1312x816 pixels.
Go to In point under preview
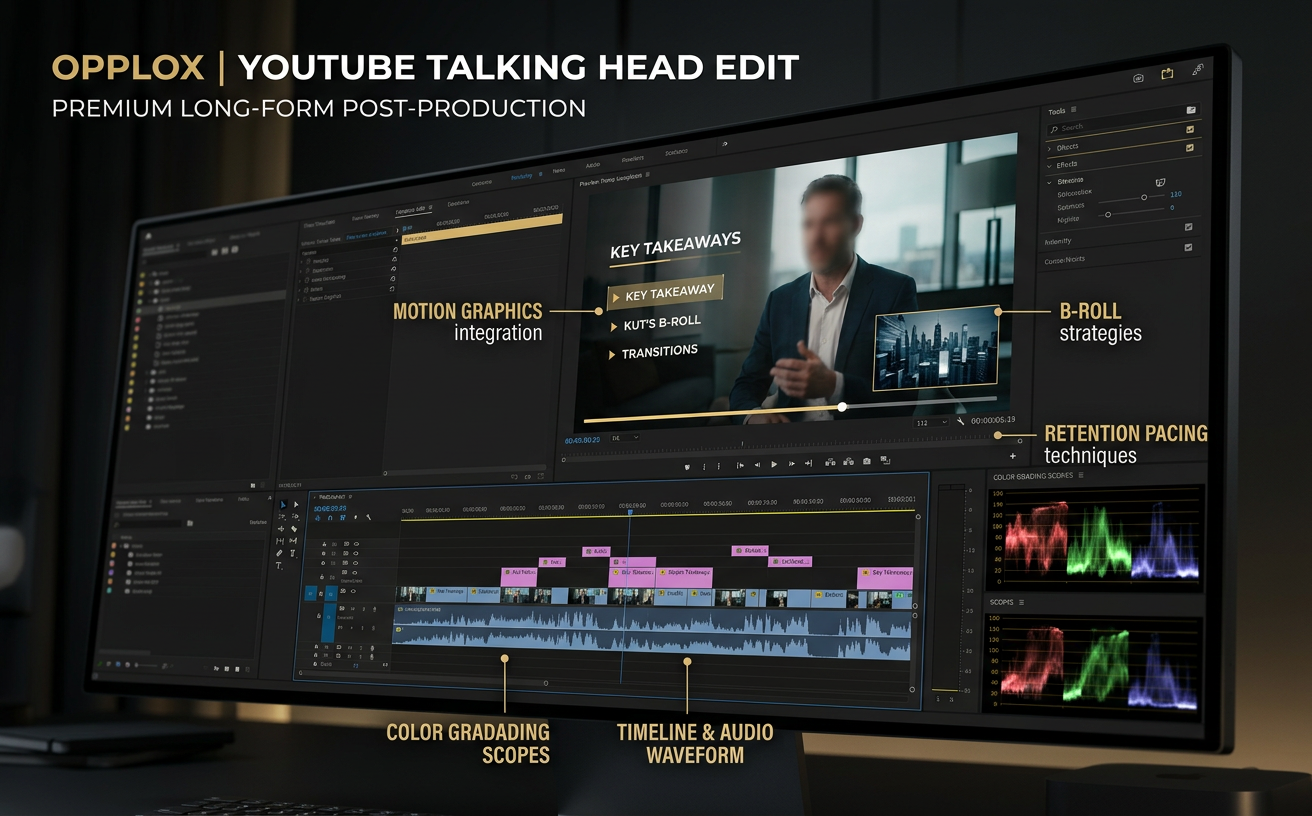point(740,465)
